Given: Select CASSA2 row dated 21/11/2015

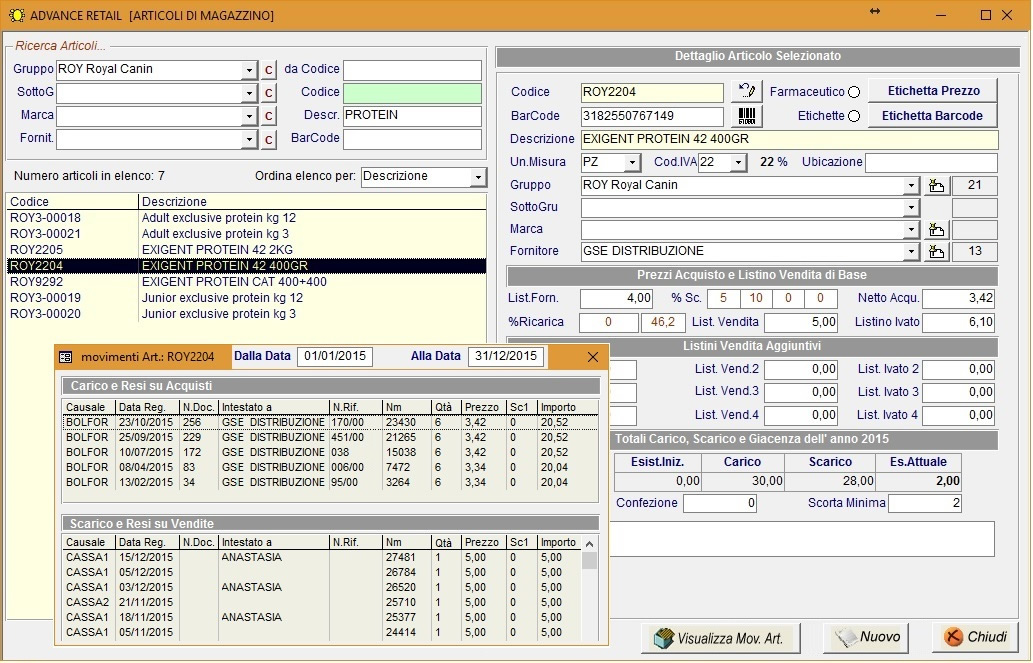Looking at the screenshot, I should point(322,602).
